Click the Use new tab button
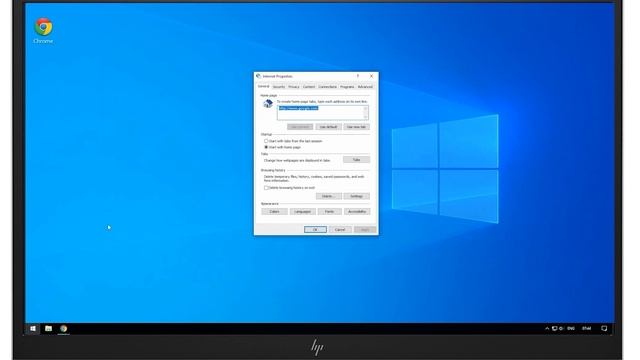Viewport: 640px width, 360px height. [356, 127]
